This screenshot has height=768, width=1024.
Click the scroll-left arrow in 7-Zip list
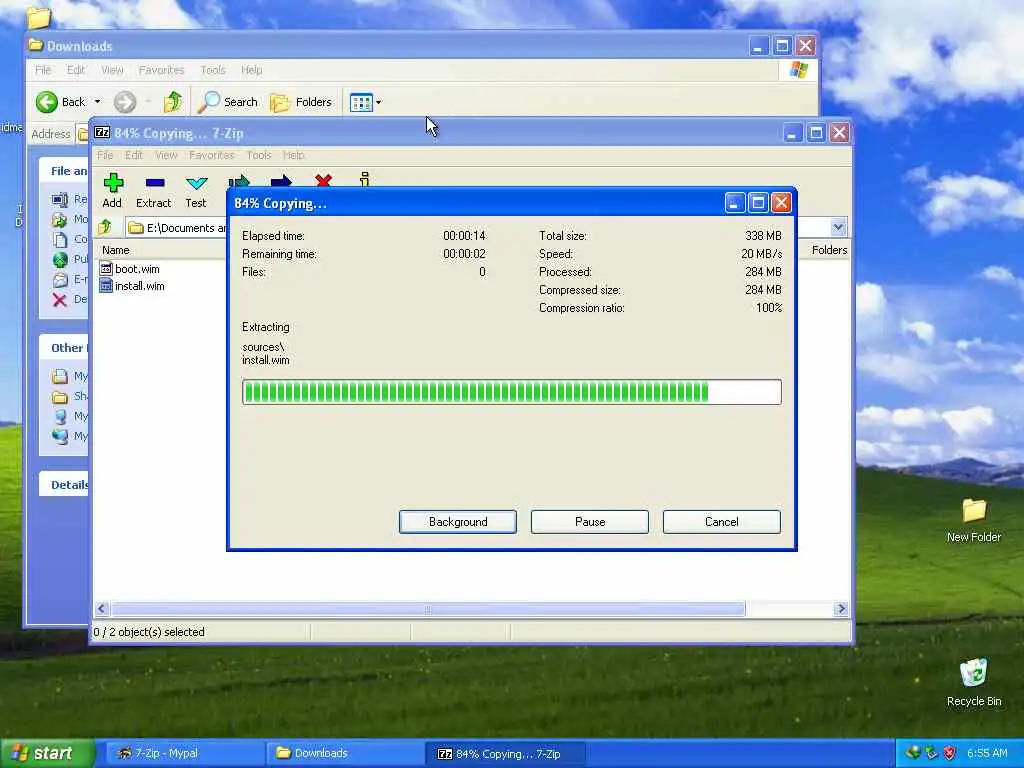101,609
